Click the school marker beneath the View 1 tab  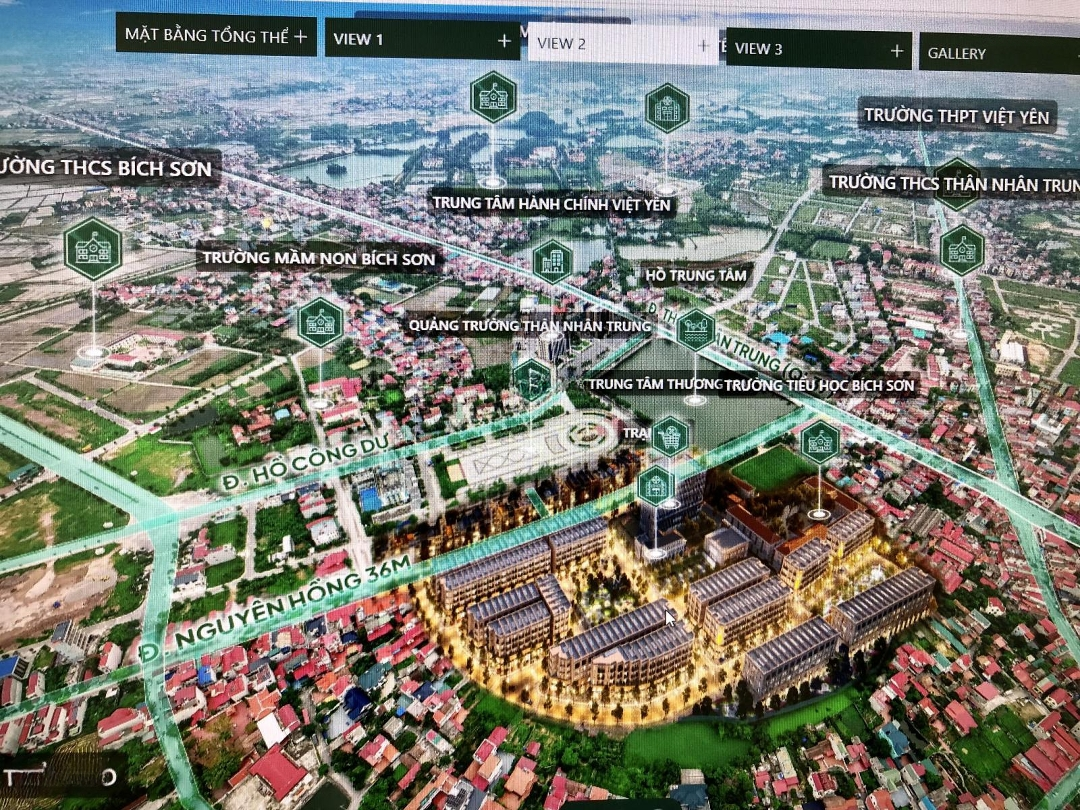click(493, 97)
